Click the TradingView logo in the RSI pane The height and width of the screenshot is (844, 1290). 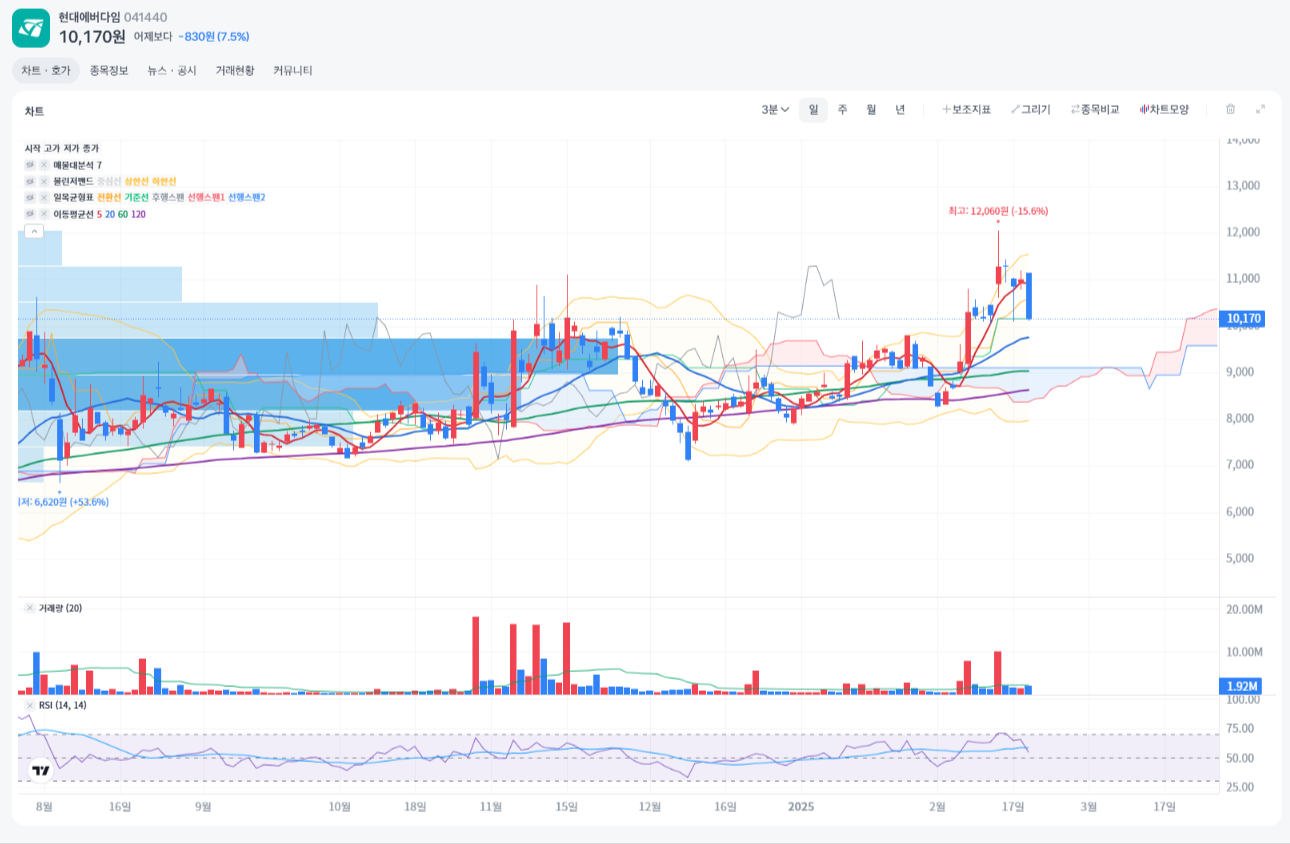click(x=41, y=771)
